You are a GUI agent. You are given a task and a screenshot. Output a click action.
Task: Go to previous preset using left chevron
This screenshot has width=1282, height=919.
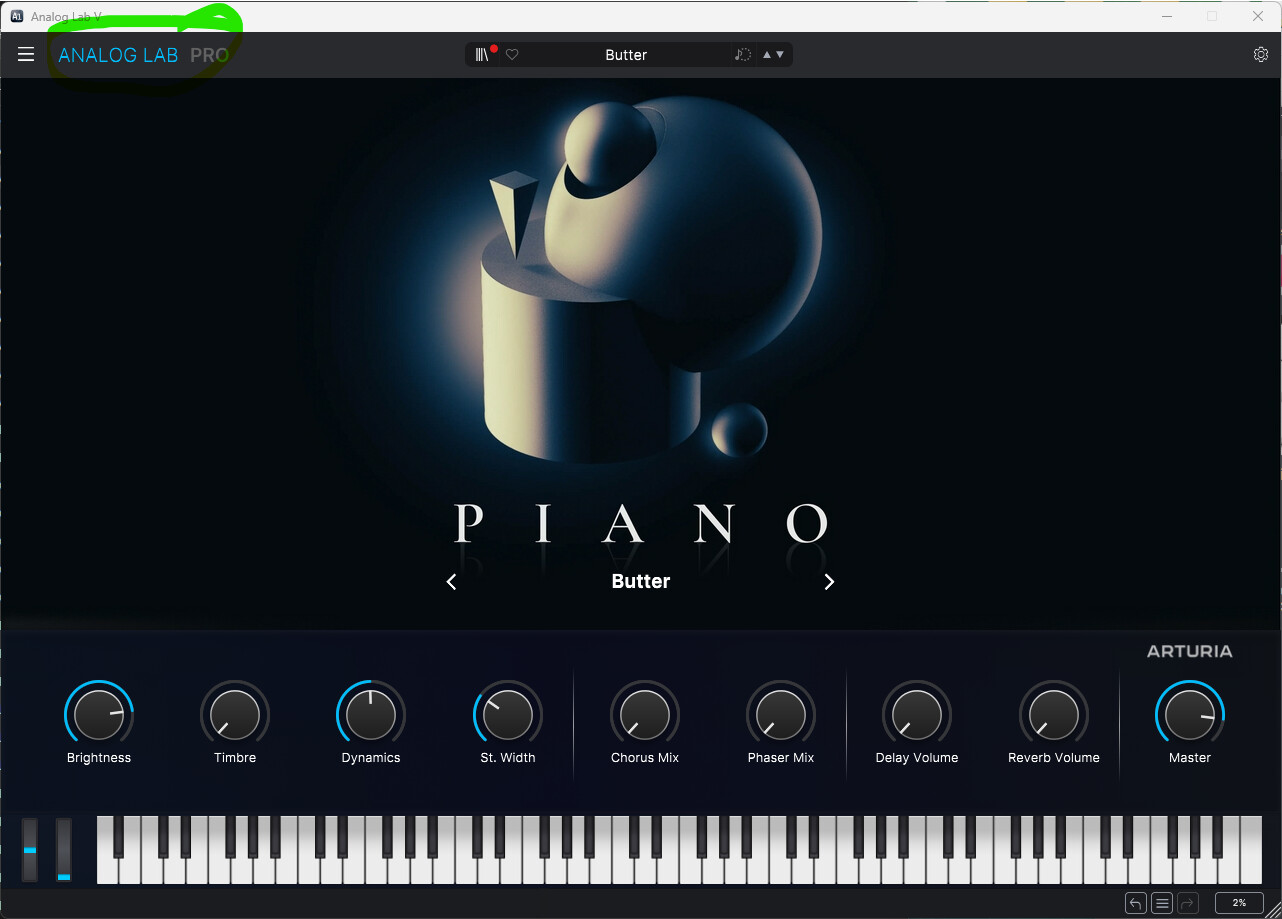click(452, 582)
